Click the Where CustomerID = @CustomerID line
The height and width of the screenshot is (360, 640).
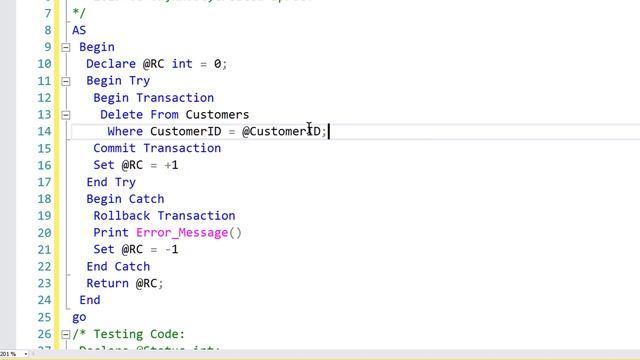click(x=217, y=131)
